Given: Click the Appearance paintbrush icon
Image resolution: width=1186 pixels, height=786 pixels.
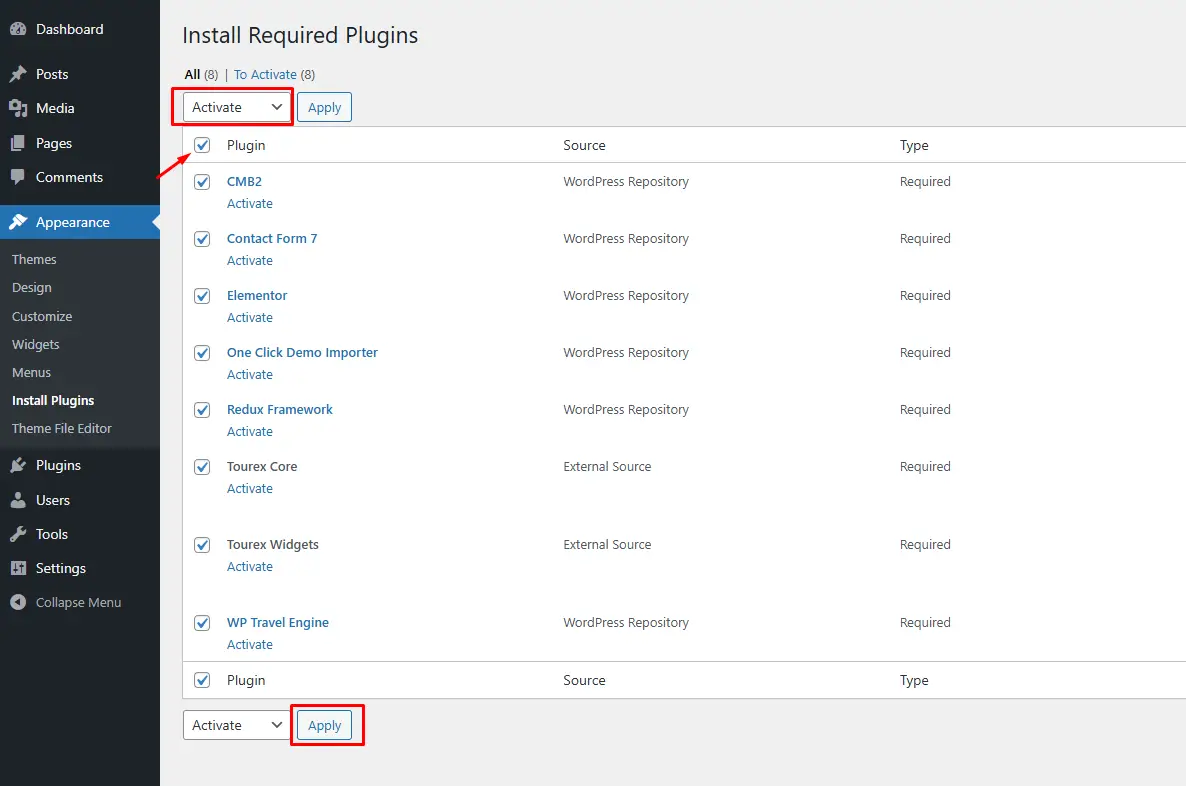Looking at the screenshot, I should (18, 222).
